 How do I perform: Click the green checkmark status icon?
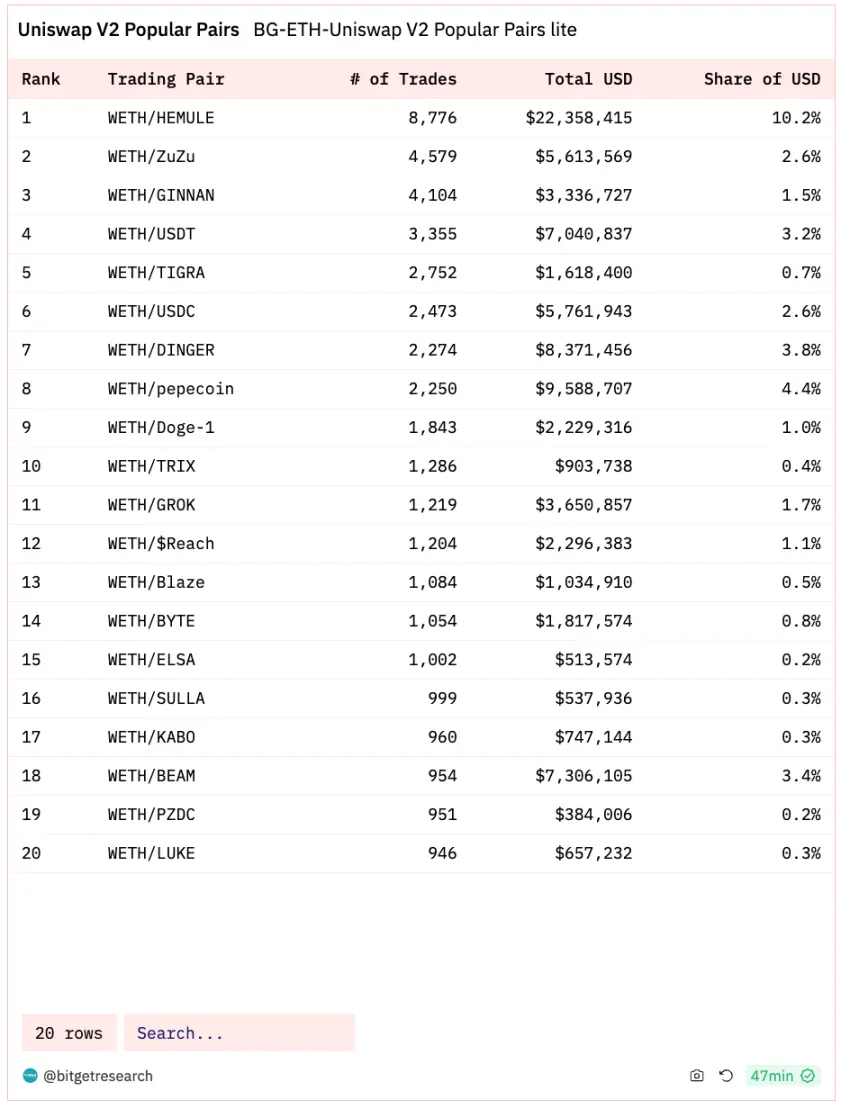(x=808, y=1076)
